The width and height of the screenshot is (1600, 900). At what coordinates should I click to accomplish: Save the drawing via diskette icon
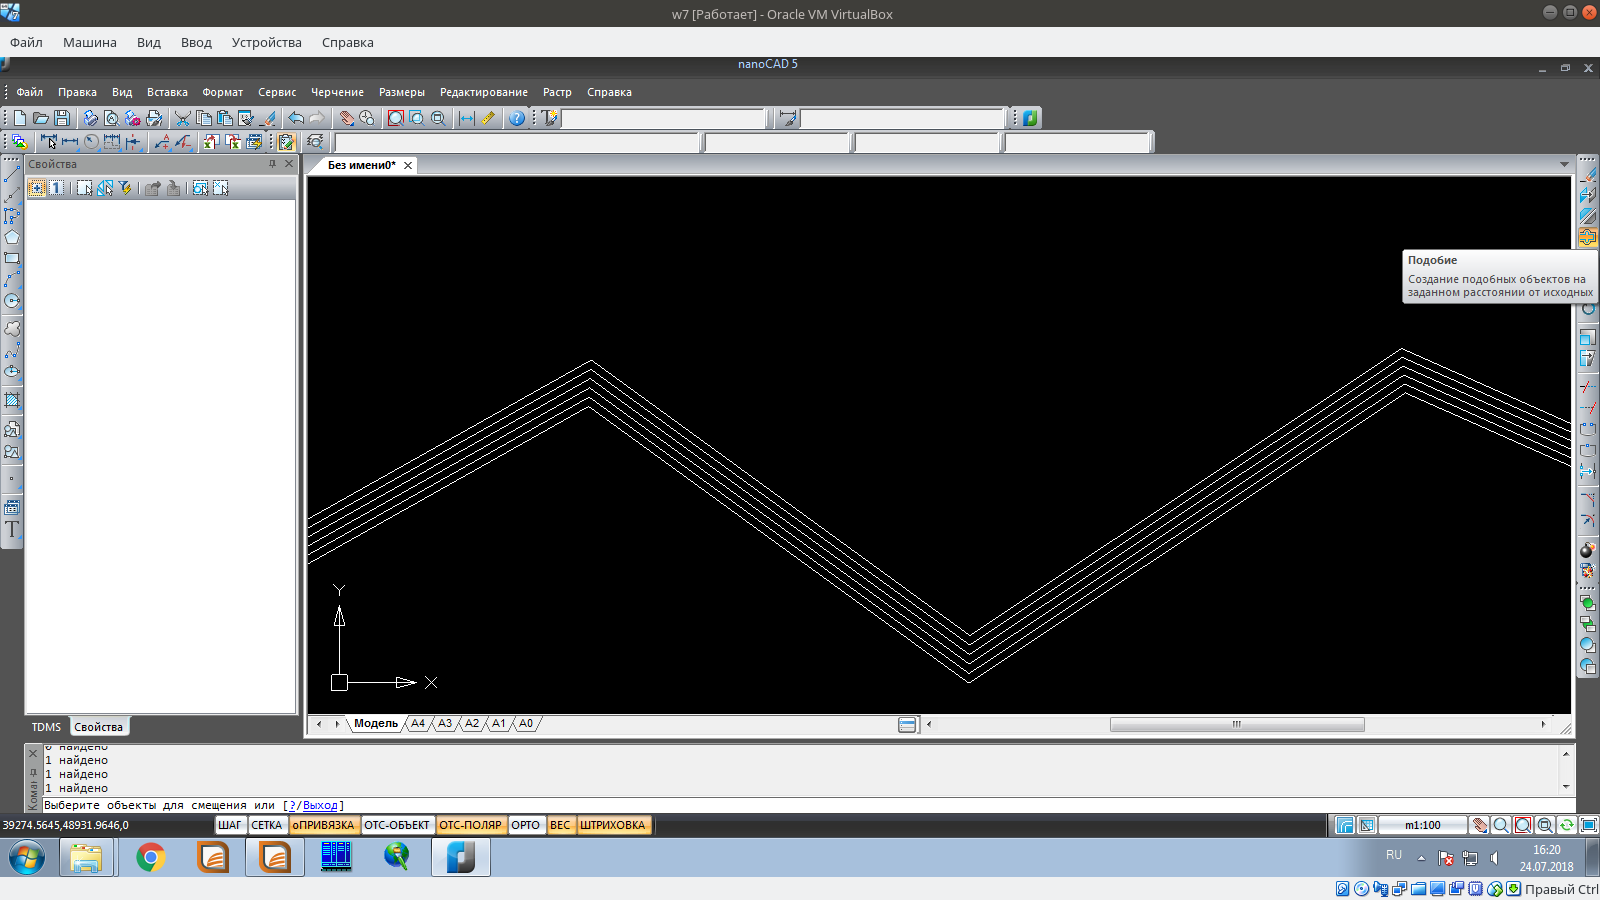click(63, 117)
